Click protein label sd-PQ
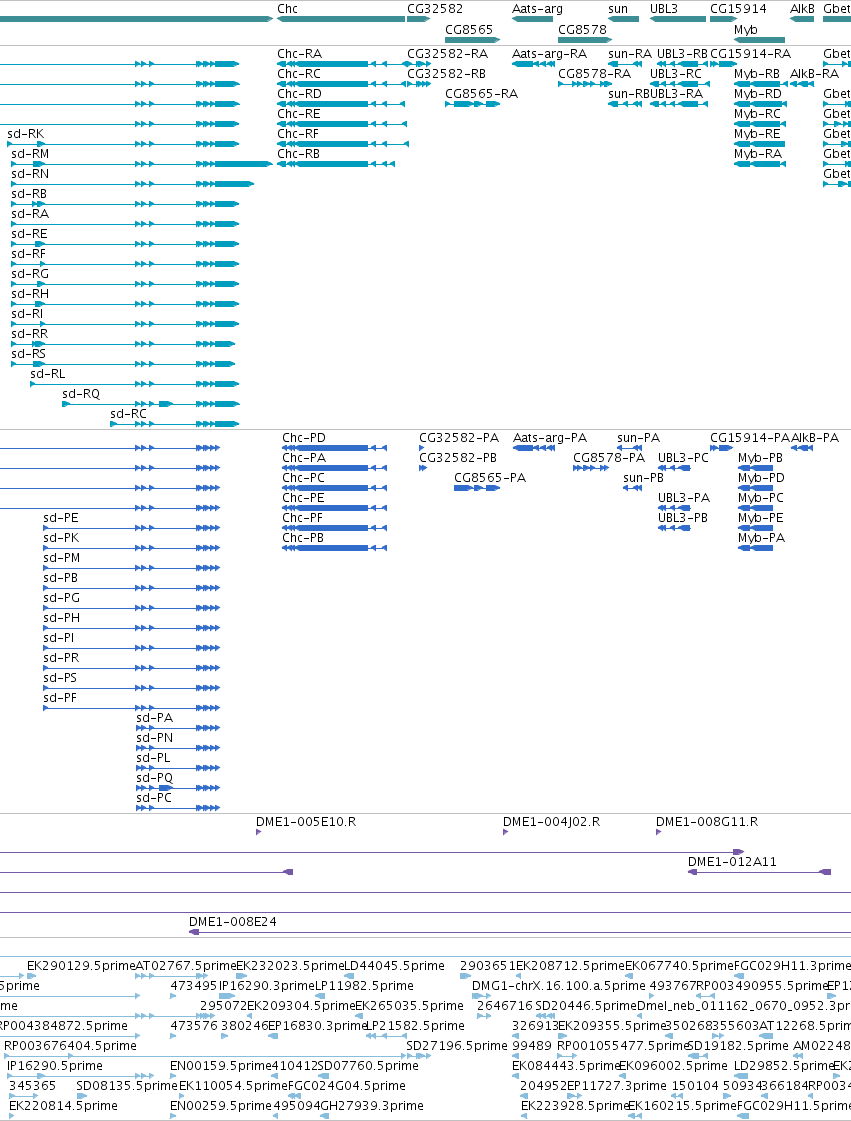 pos(154,778)
